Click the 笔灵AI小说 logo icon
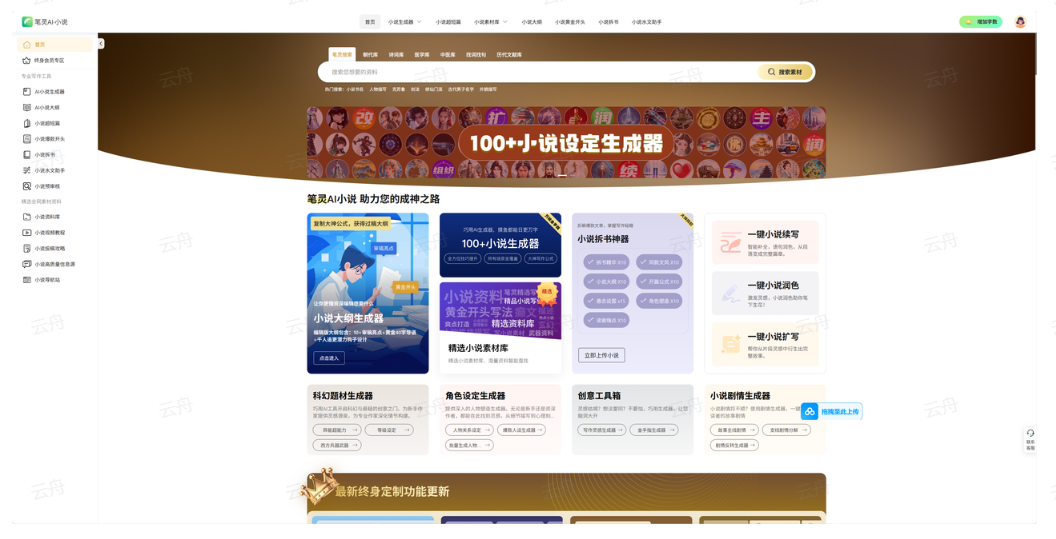 pos(27,22)
